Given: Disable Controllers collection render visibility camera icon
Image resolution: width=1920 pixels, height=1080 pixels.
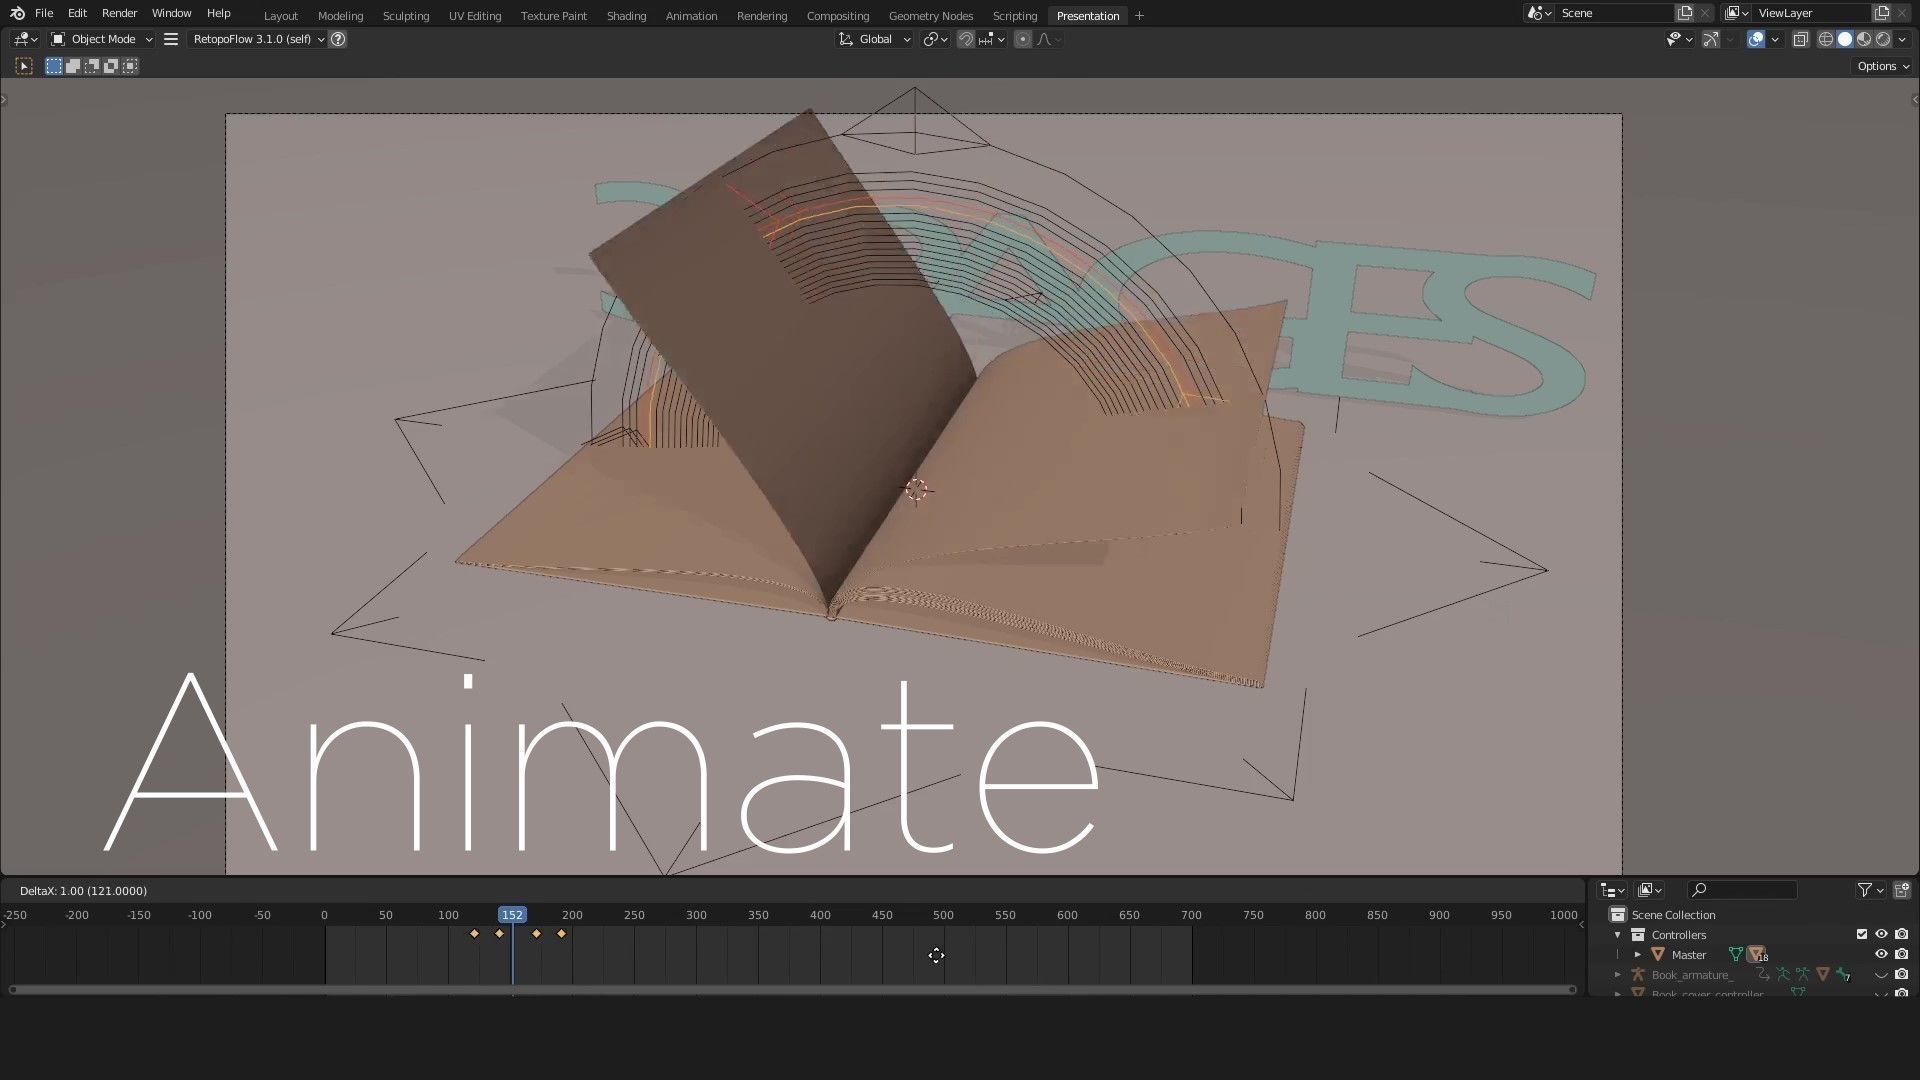Looking at the screenshot, I should coord(1901,934).
